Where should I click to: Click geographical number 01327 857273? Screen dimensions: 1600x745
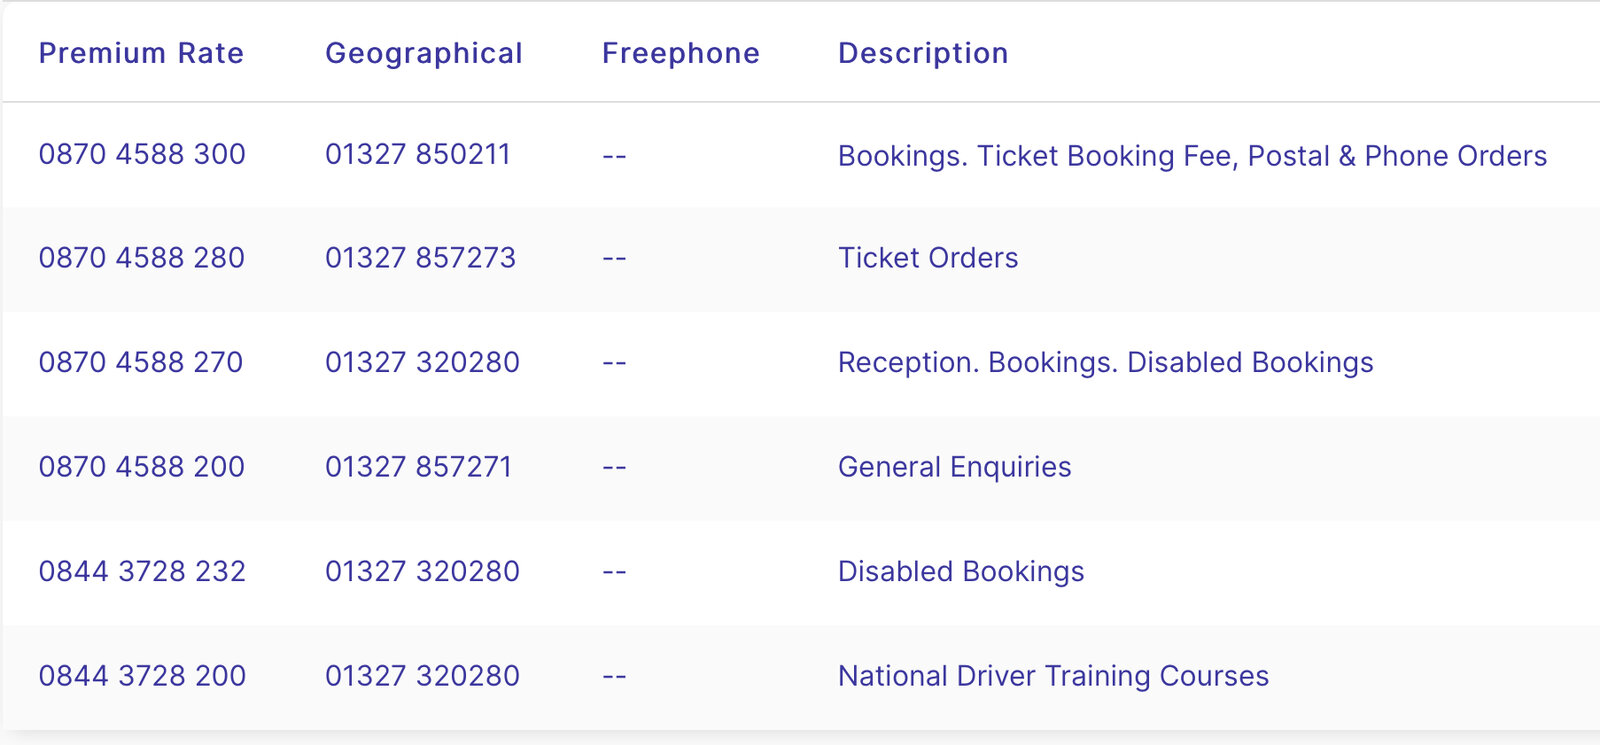coord(420,258)
